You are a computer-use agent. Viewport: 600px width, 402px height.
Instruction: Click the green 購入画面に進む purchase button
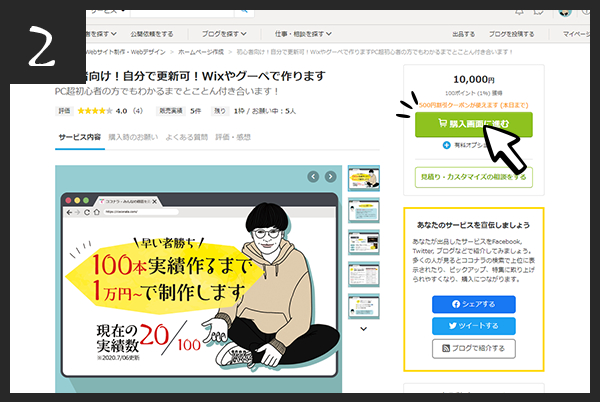coord(473,124)
